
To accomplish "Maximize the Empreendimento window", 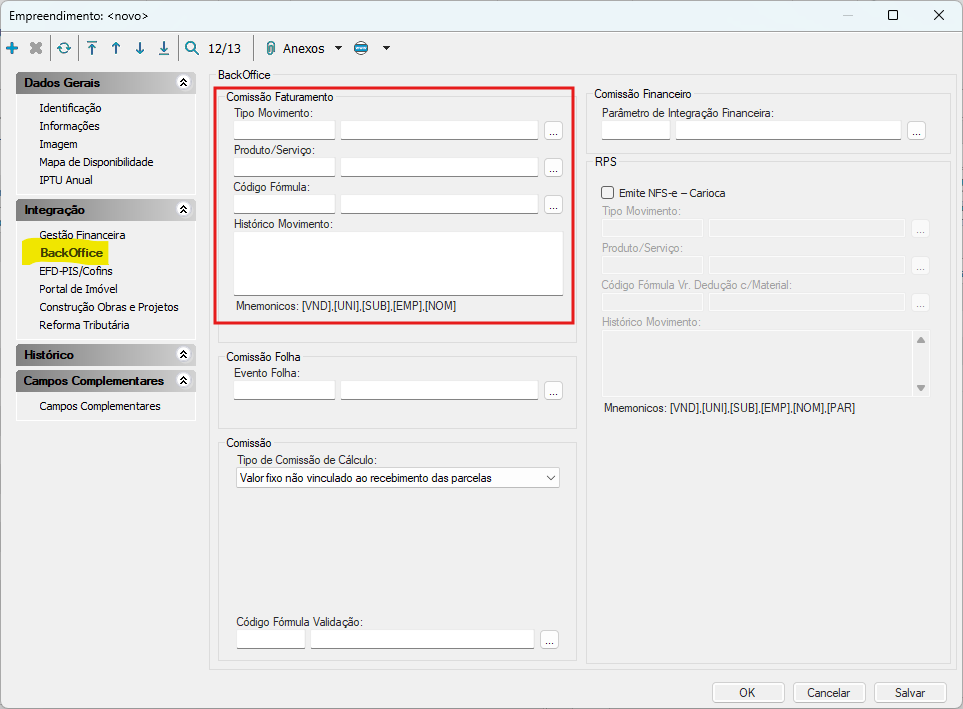I will point(893,15).
